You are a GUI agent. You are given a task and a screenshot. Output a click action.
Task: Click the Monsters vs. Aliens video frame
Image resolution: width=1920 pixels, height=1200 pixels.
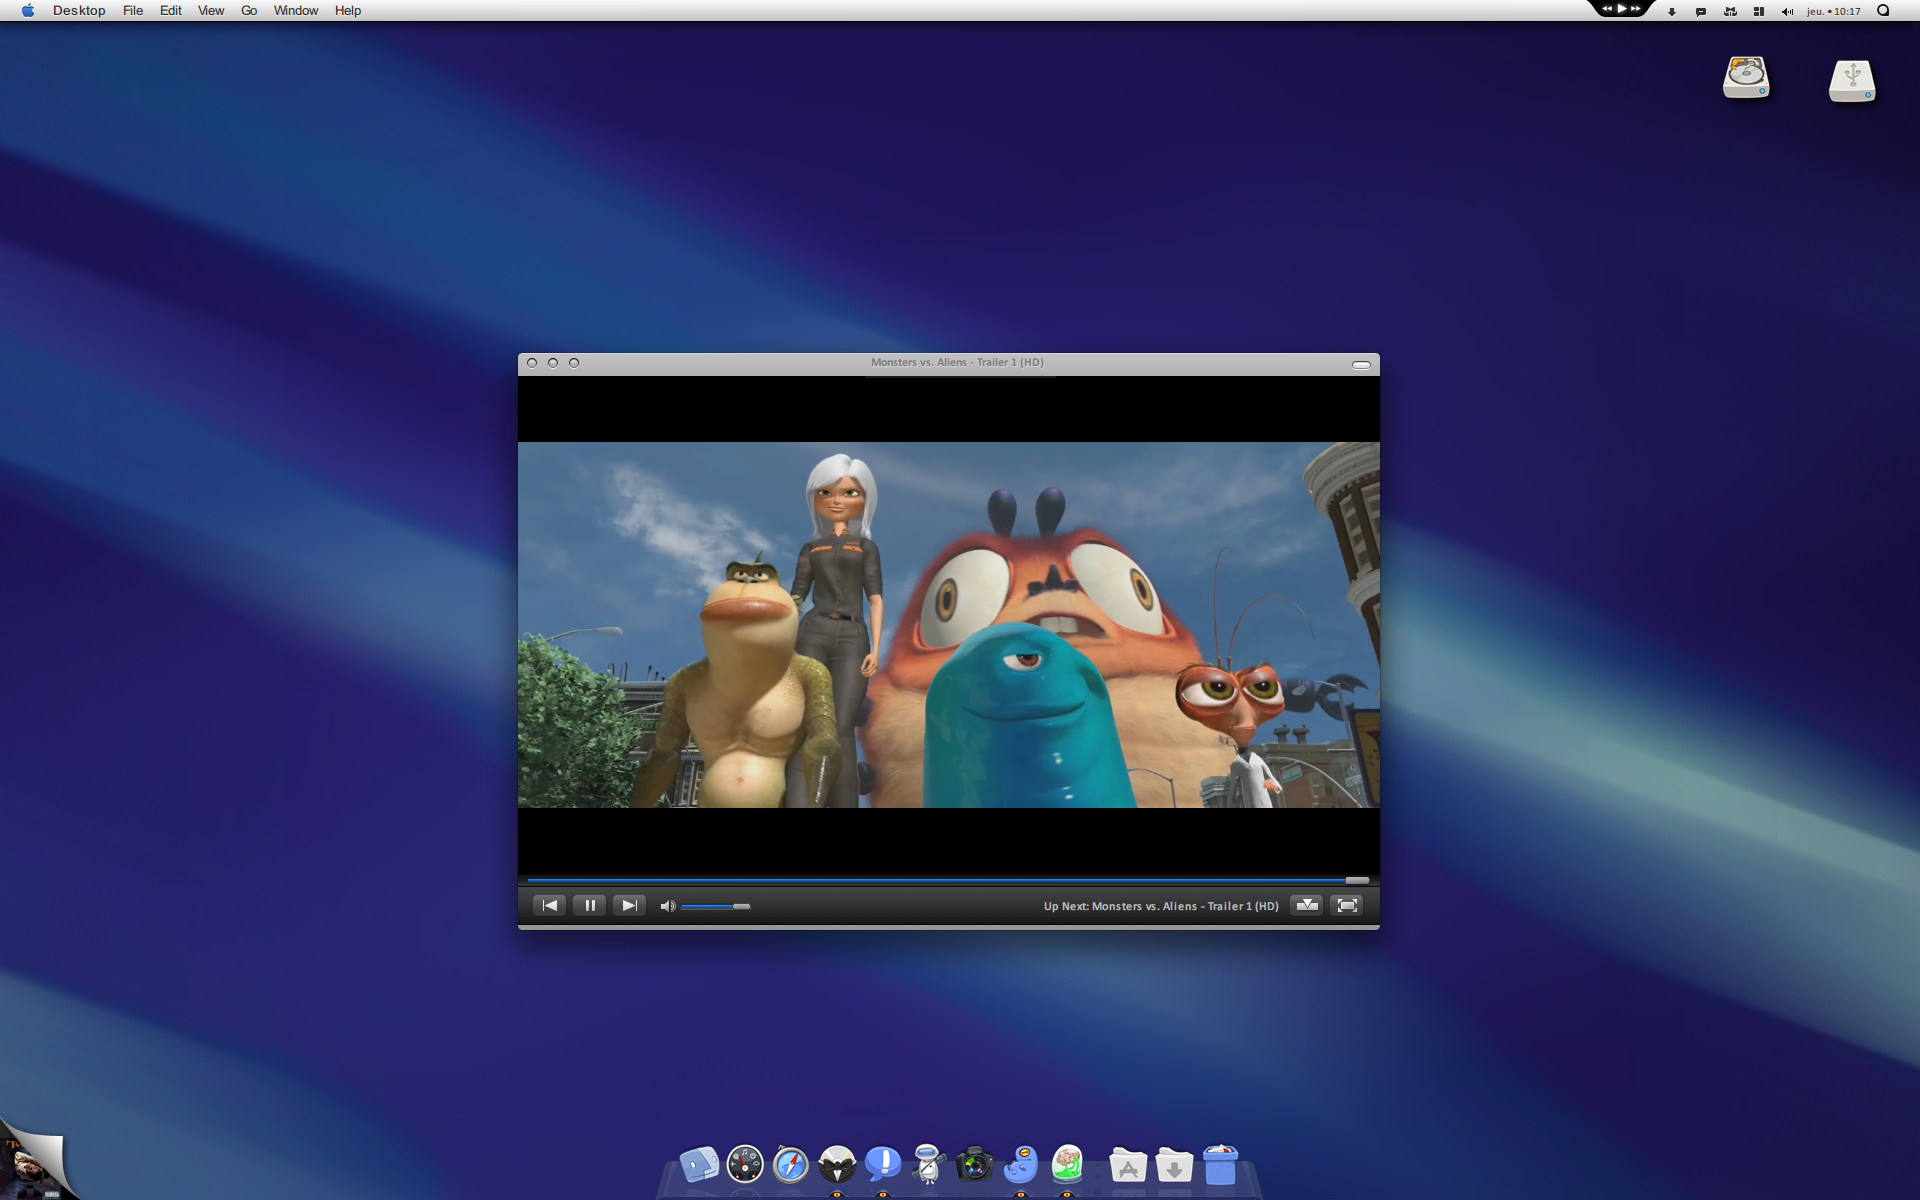pyautogui.click(x=948, y=625)
